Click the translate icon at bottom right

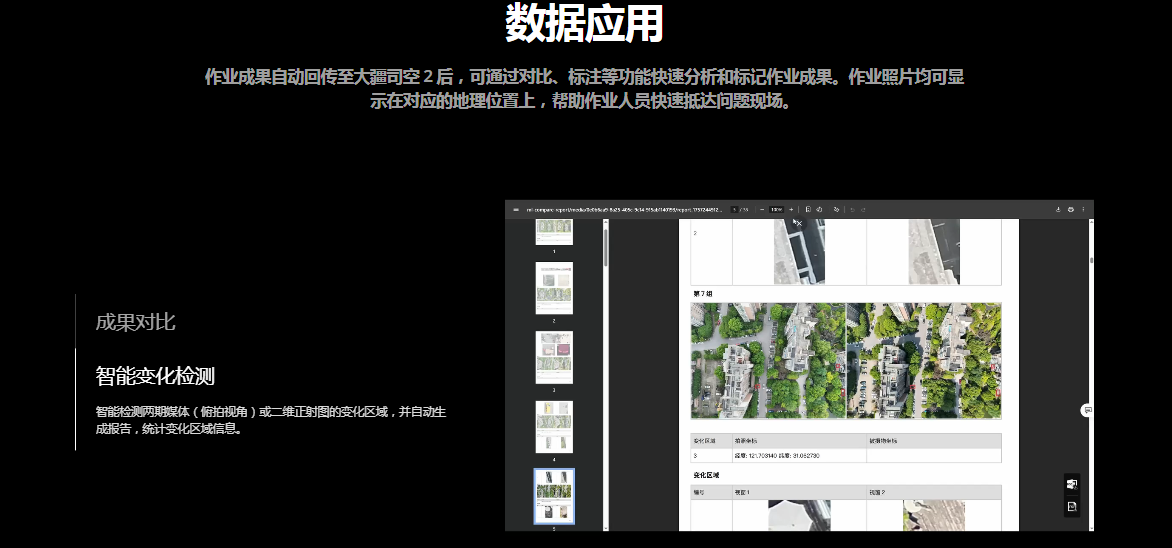click(x=1071, y=484)
